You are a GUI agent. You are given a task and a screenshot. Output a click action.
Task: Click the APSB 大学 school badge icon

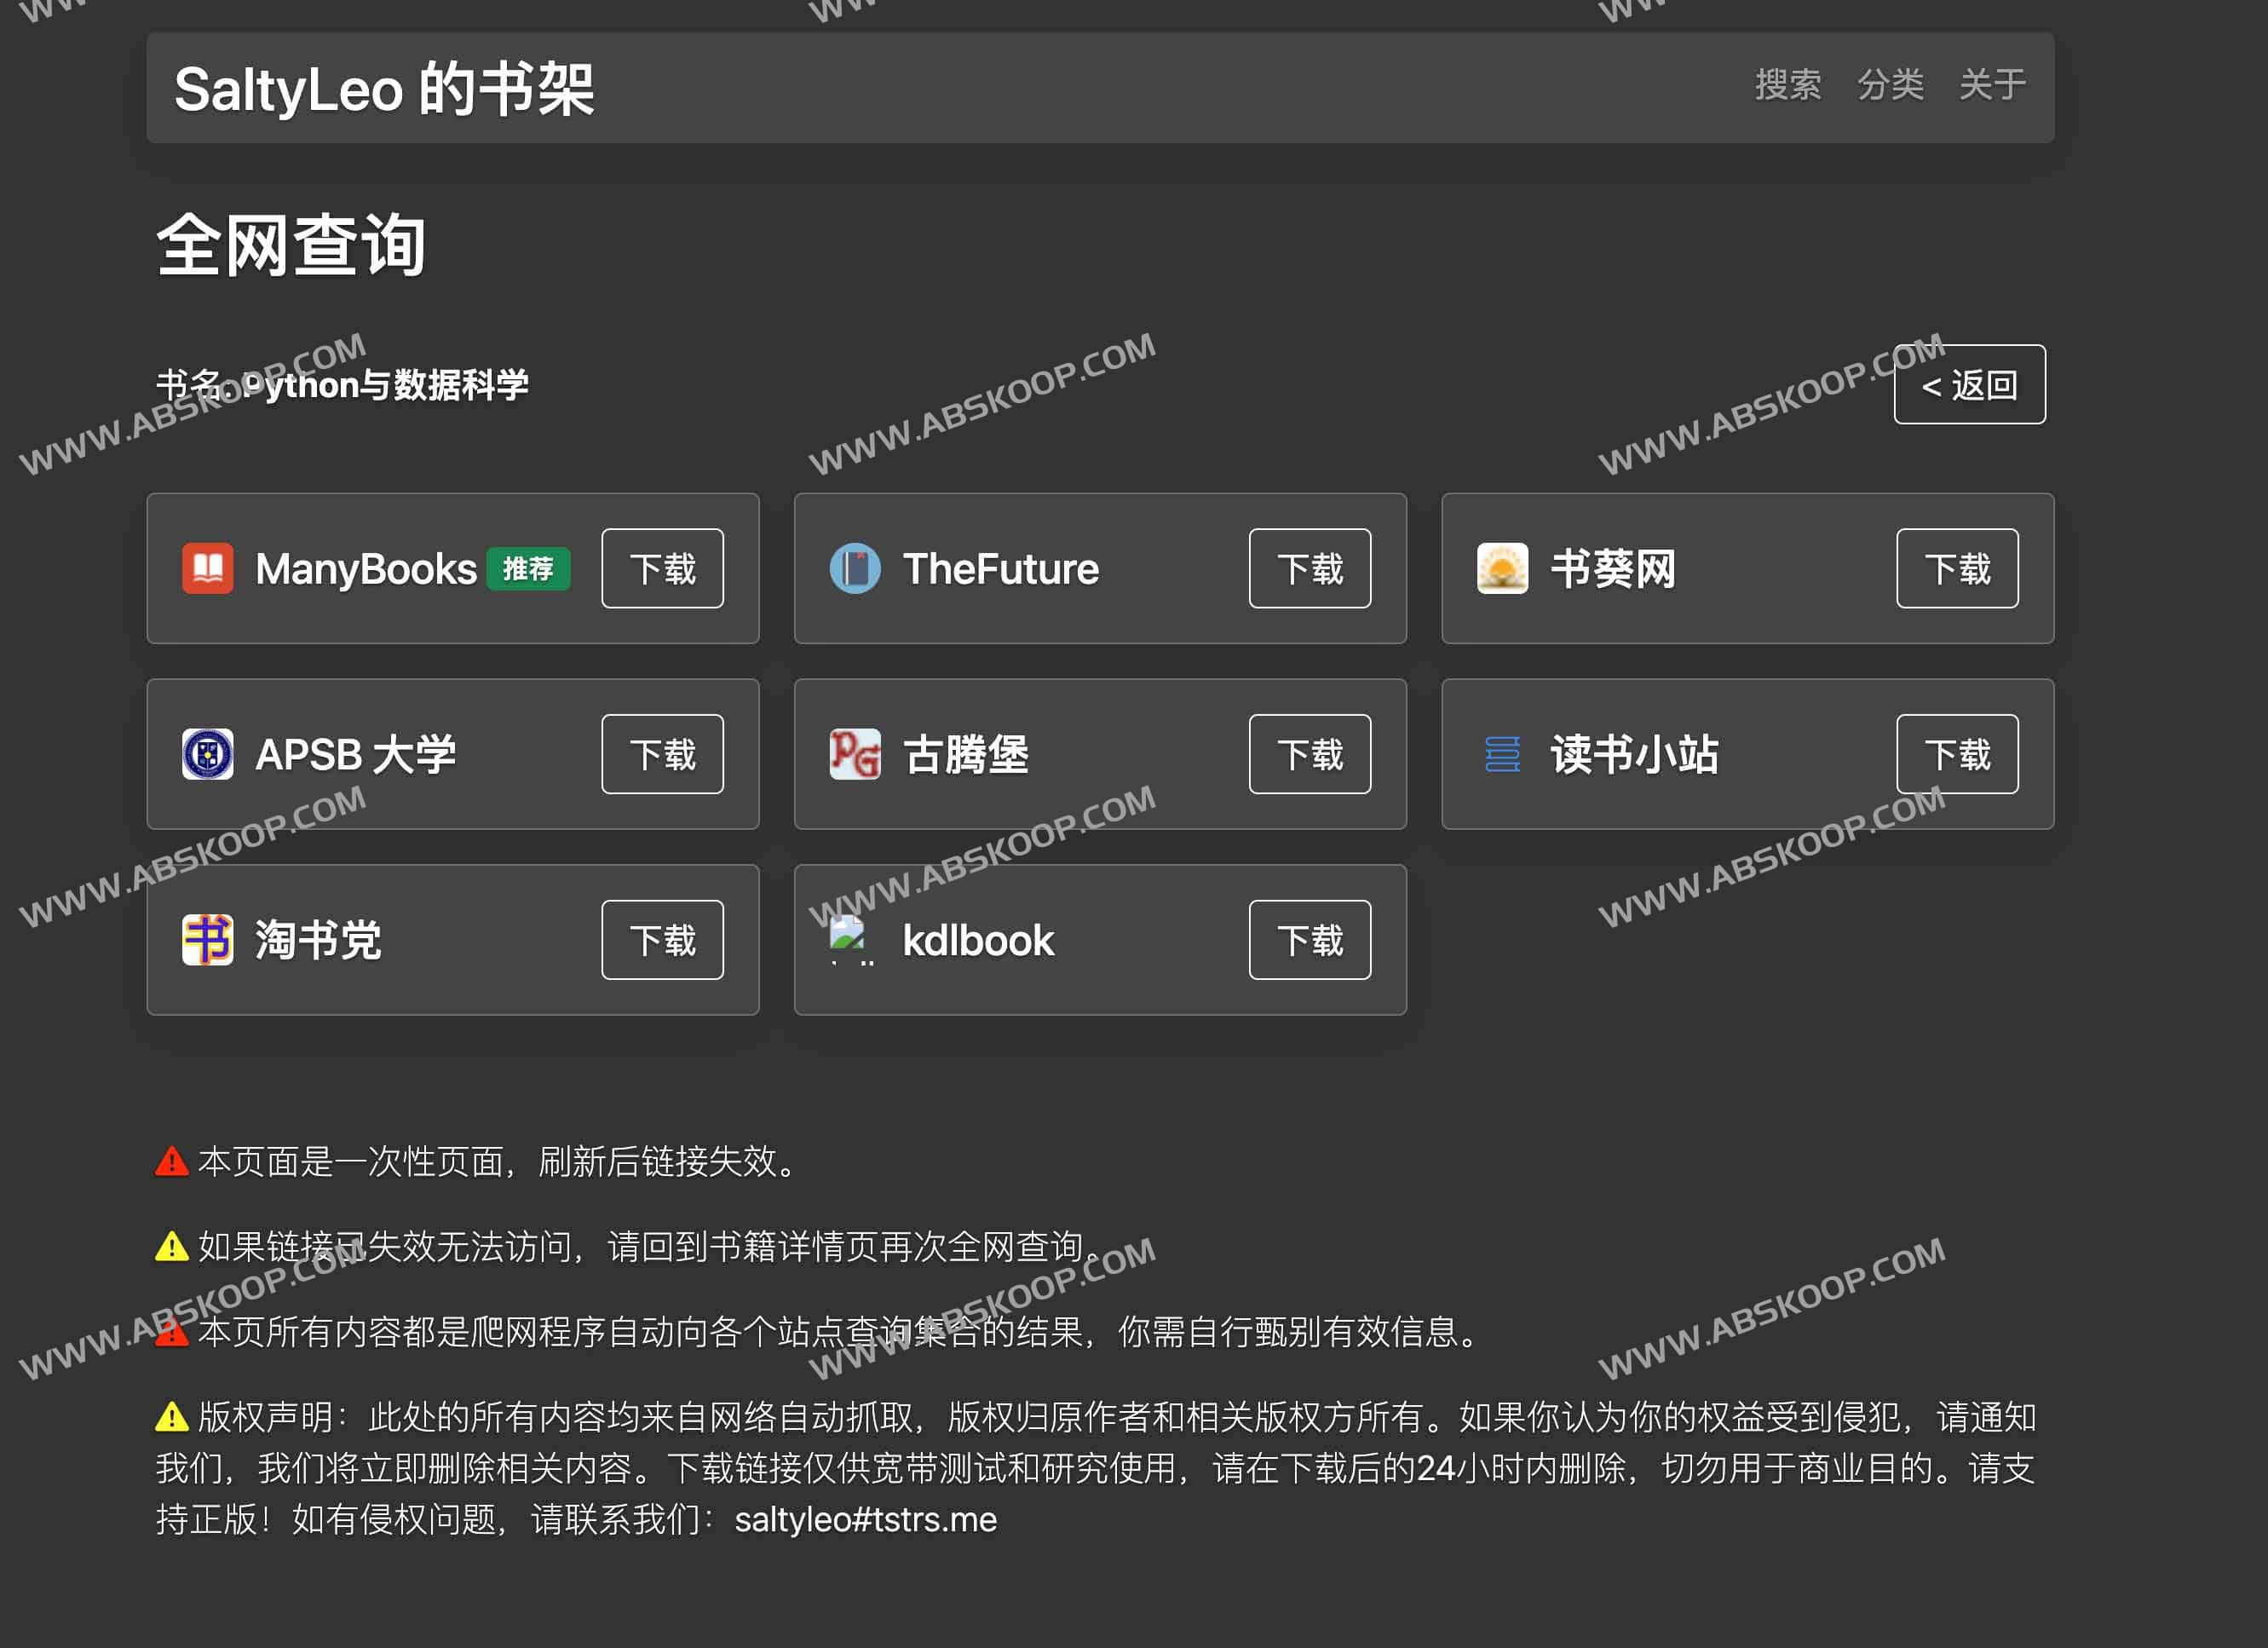click(207, 753)
